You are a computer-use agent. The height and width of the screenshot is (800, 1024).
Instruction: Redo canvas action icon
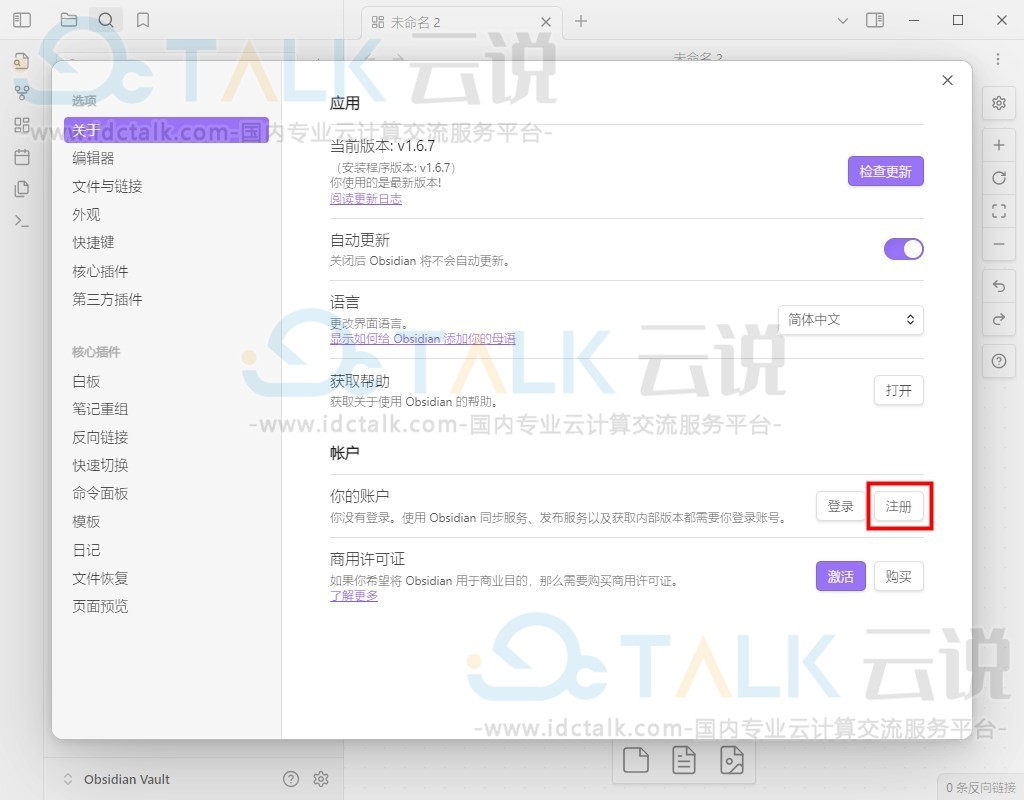[999, 319]
